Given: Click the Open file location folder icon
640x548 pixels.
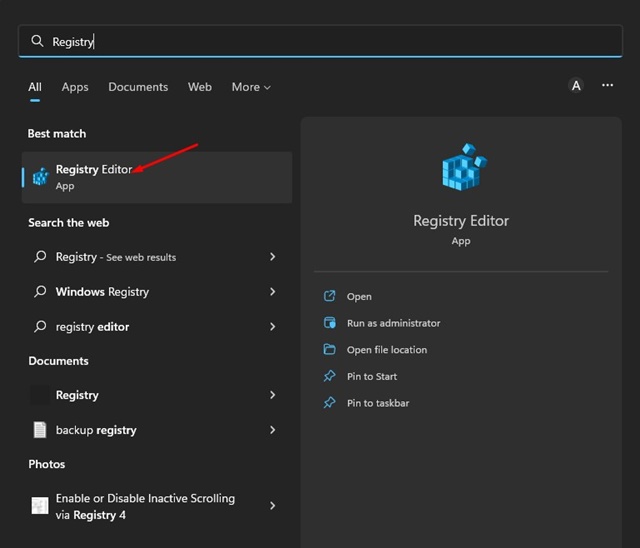Looking at the screenshot, I should tap(330, 350).
